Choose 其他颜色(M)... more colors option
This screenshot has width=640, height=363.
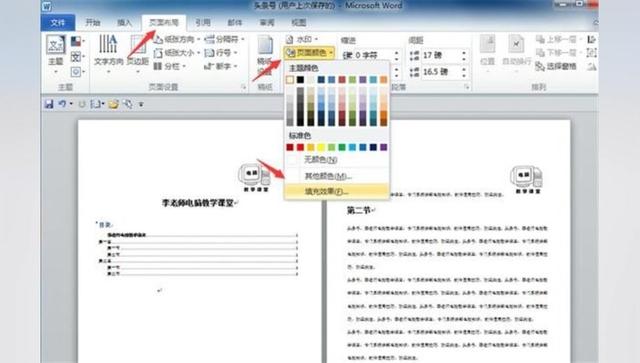(x=337, y=176)
